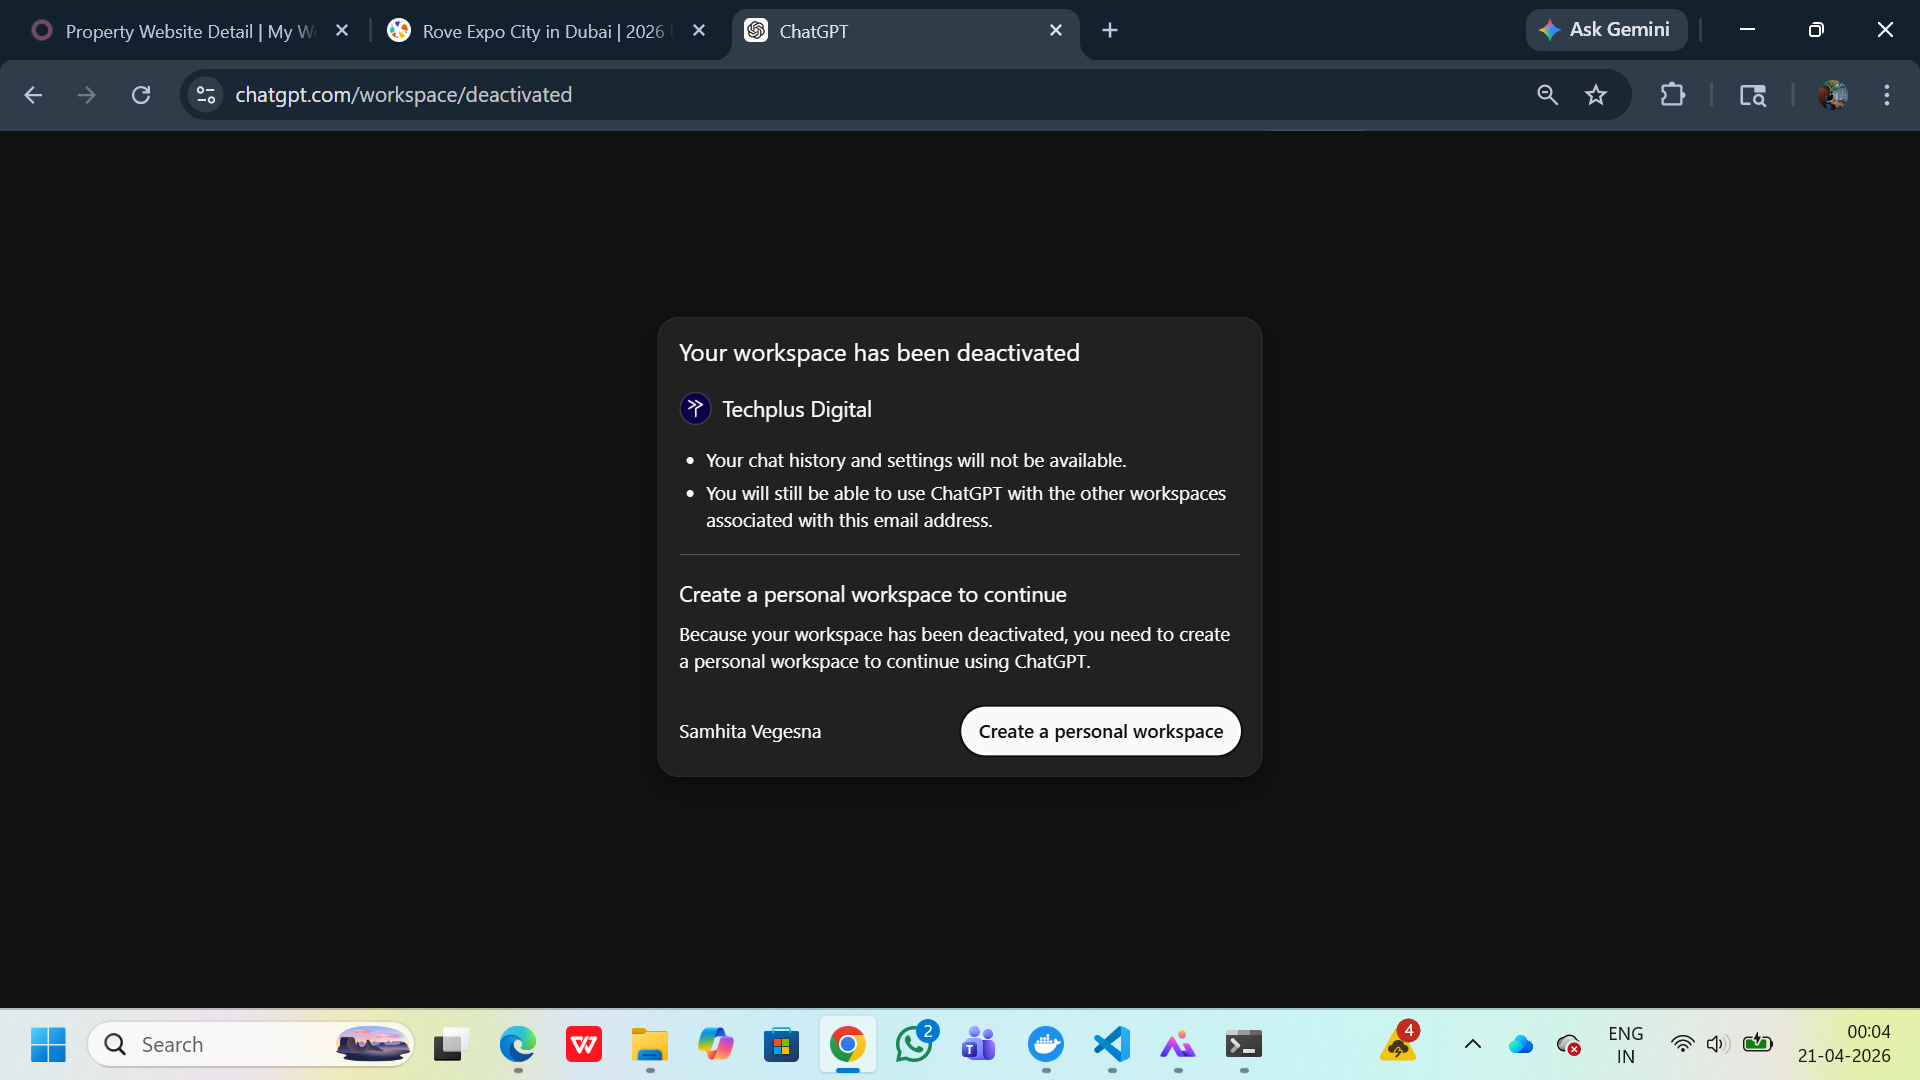Open Microsoft Teams from taskbar
The image size is (1920, 1080).
tap(980, 1045)
